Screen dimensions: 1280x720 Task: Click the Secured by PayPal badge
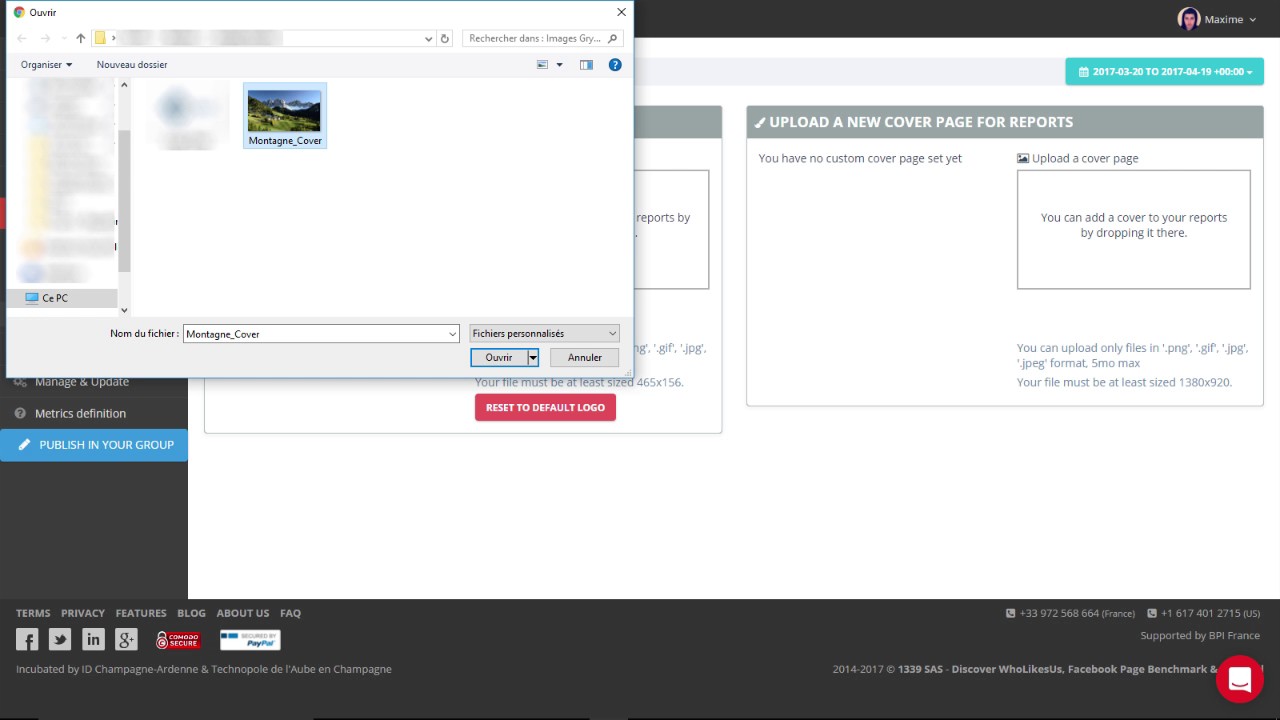[250, 640]
